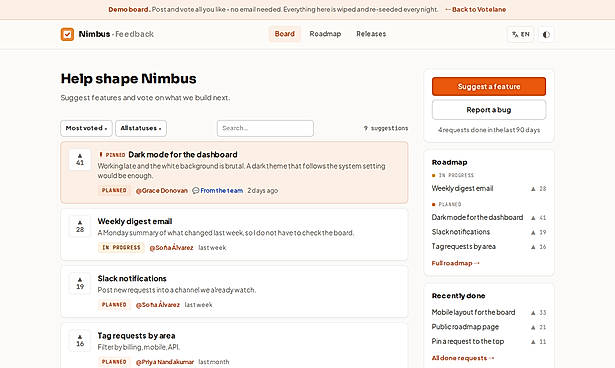Expand the Most voted sort dropdown

(x=86, y=128)
